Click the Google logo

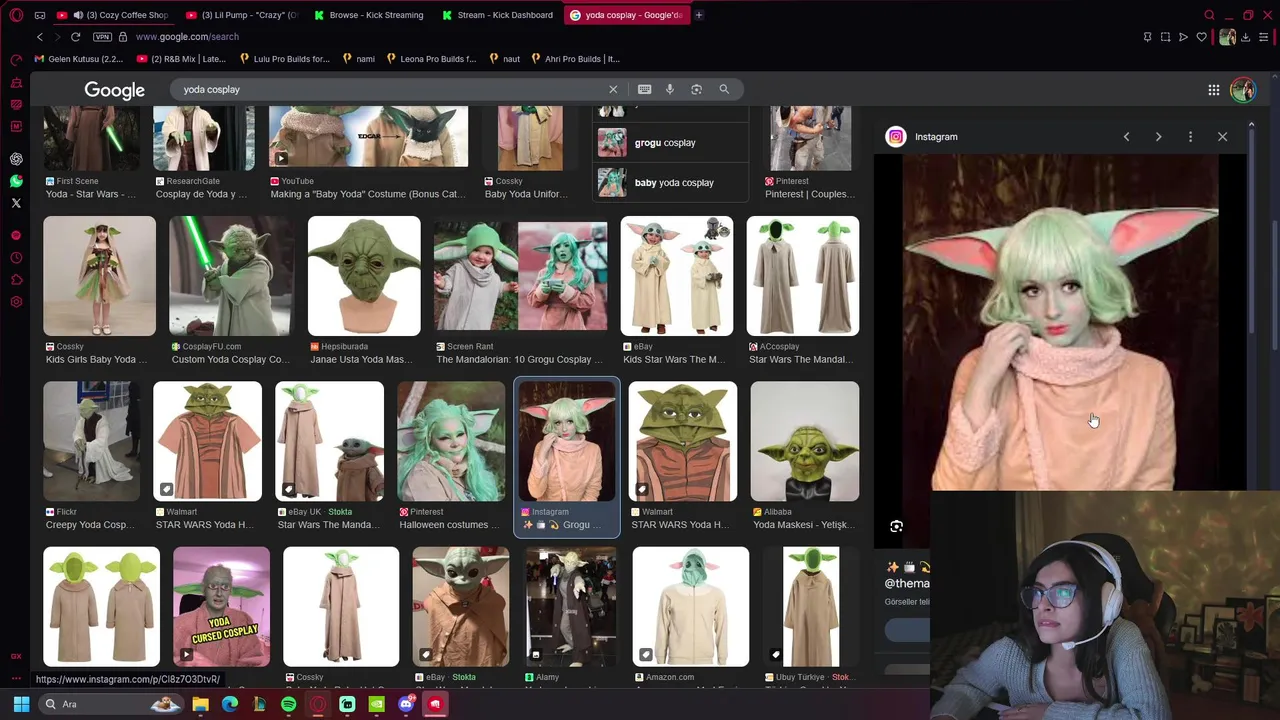coord(114,90)
